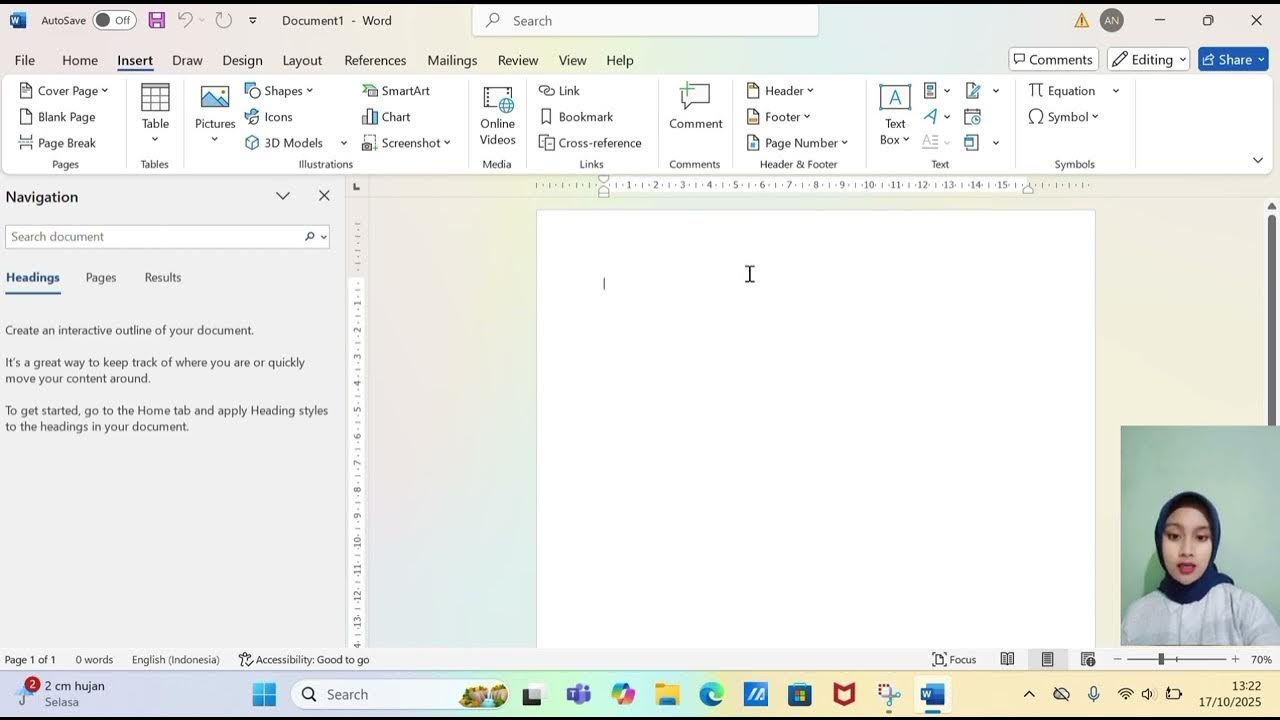
Task: Insert a SmartArt graphic
Action: [396, 90]
